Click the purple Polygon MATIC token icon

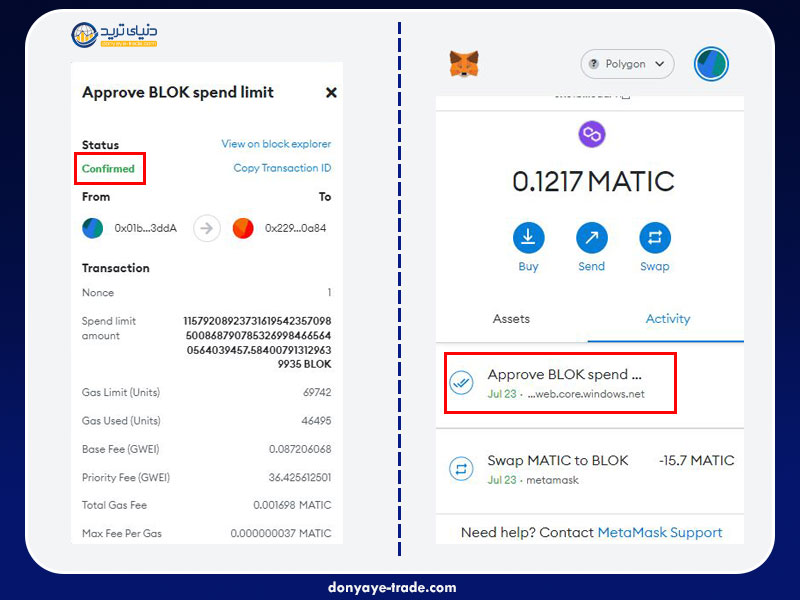point(591,134)
